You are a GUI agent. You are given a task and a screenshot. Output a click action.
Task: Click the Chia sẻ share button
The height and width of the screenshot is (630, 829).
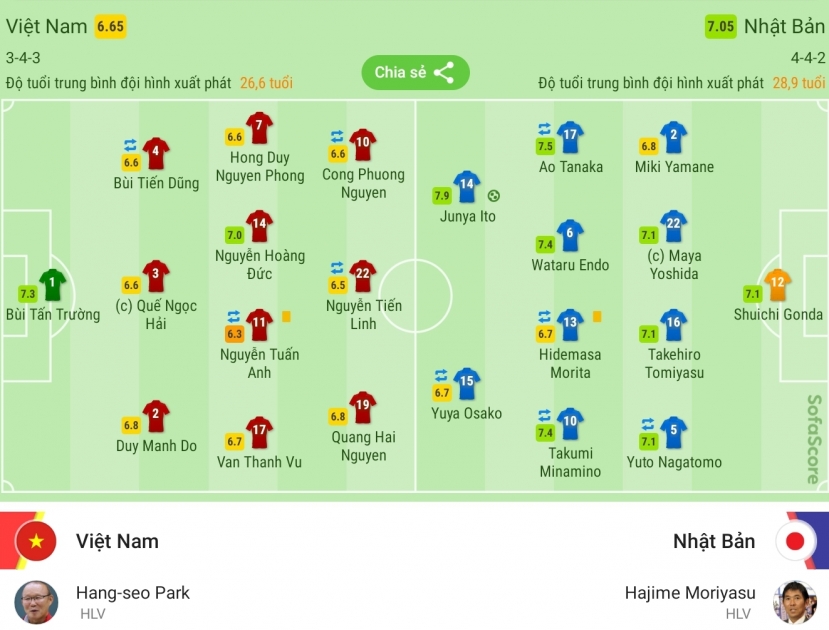tap(415, 72)
